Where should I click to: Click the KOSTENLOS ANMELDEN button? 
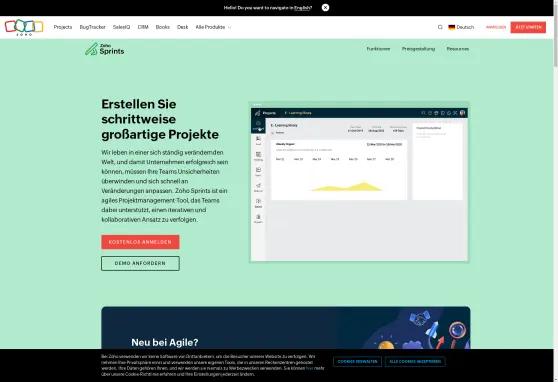tap(140, 242)
